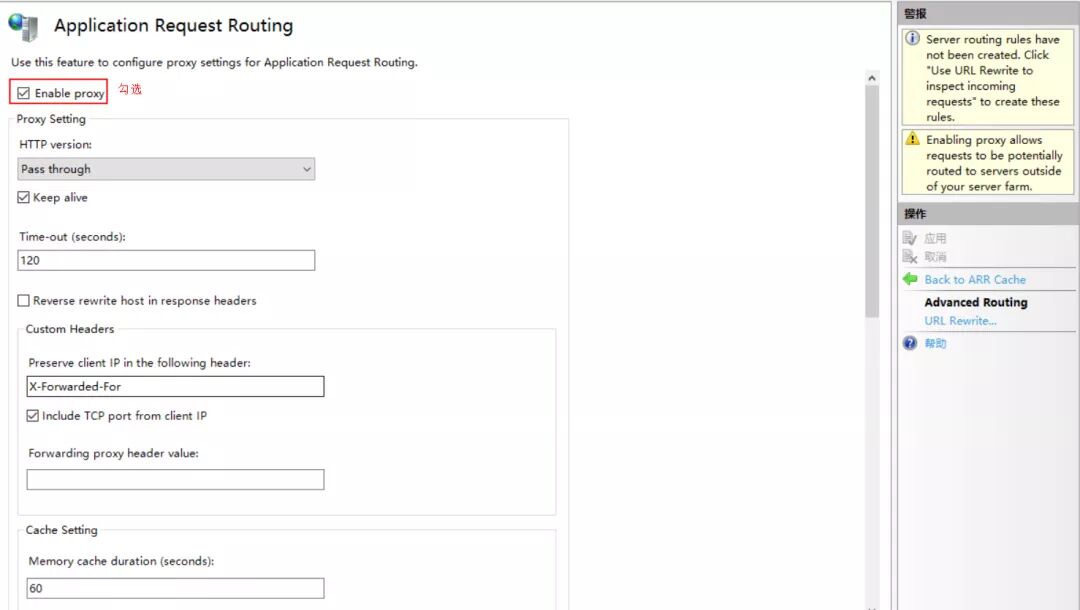The height and width of the screenshot is (610, 1080).
Task: Click the Advanced Routing heading
Action: click(x=975, y=302)
